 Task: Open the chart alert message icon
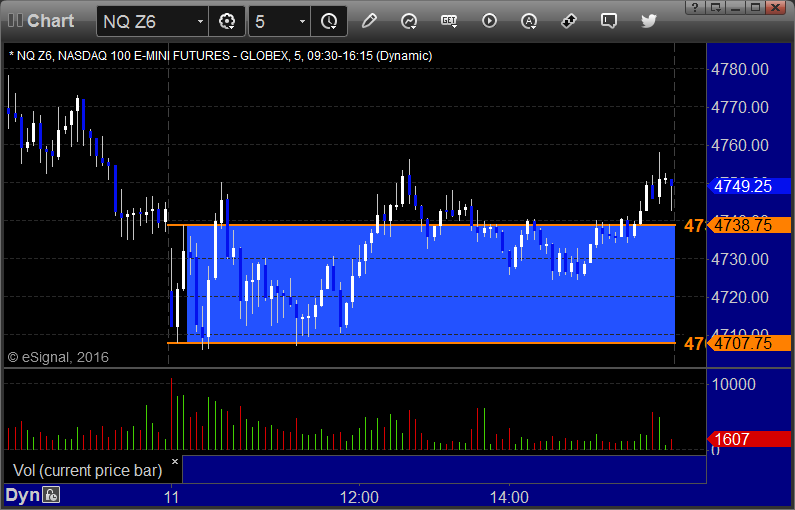pos(608,21)
